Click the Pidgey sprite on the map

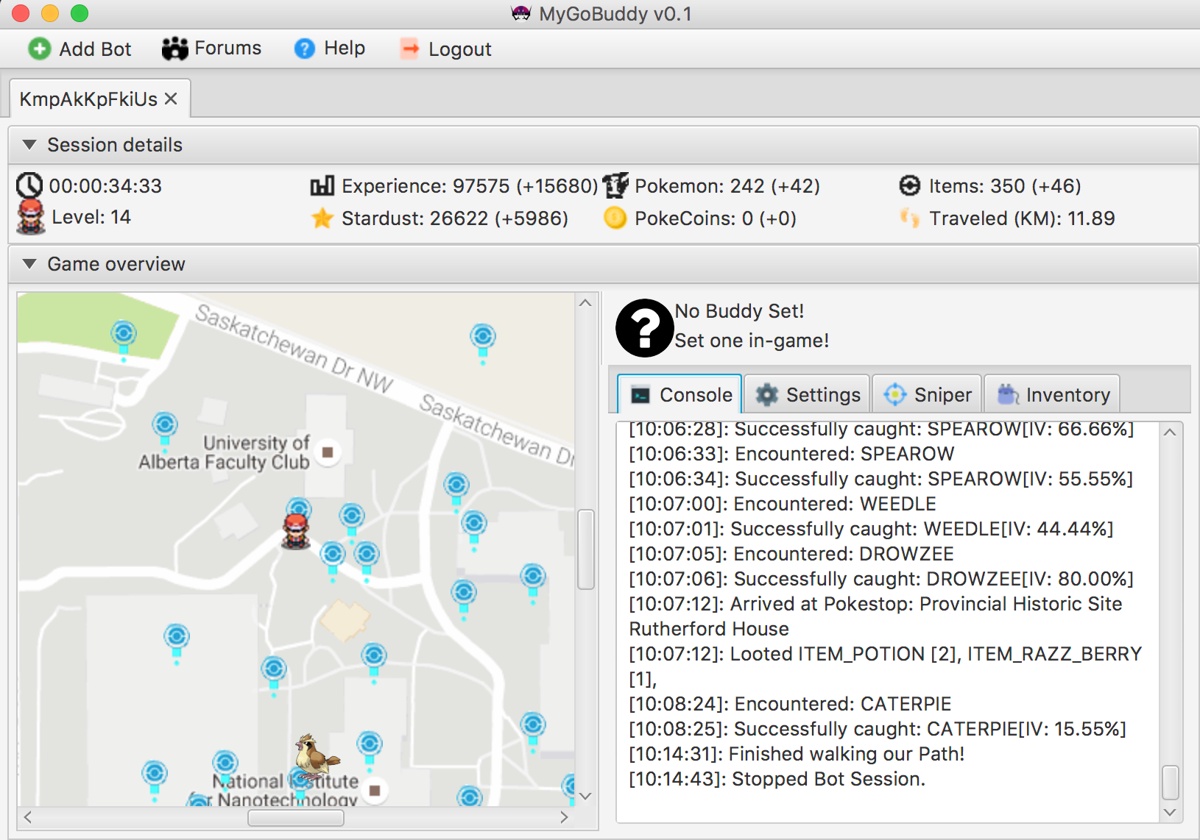(317, 757)
